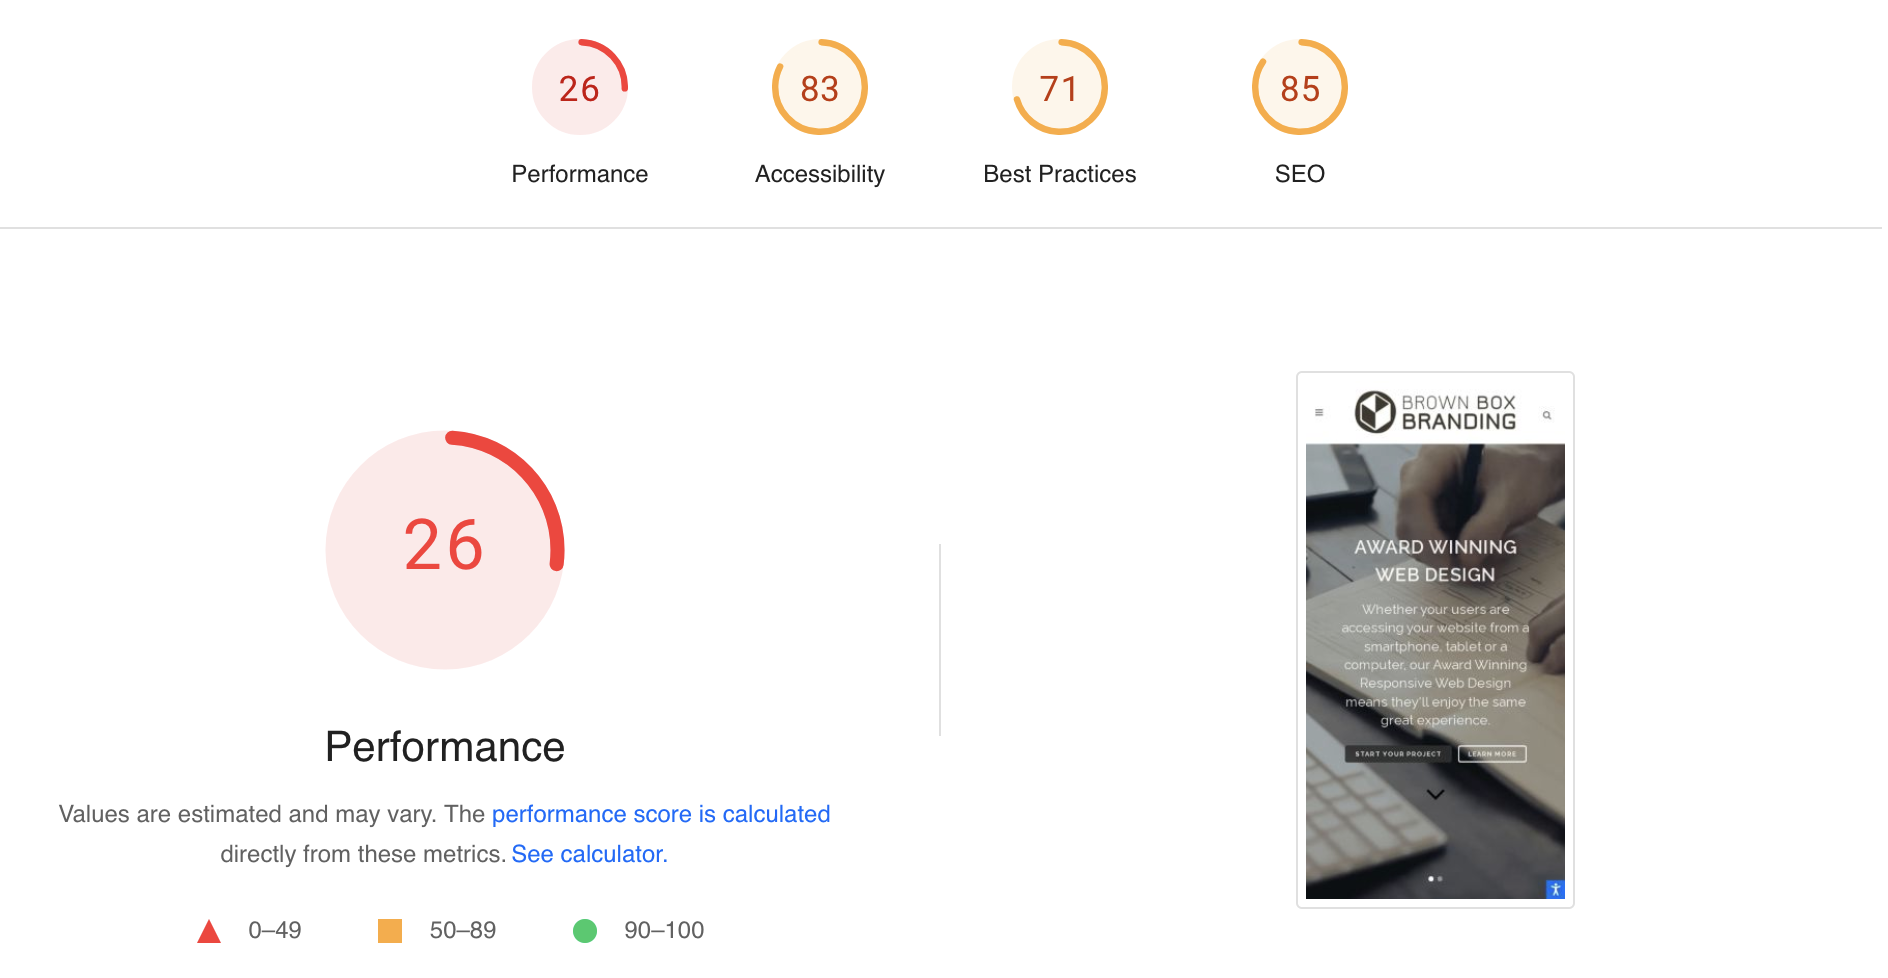
Task: Select the second carousel dot in preview
Action: tap(1440, 879)
